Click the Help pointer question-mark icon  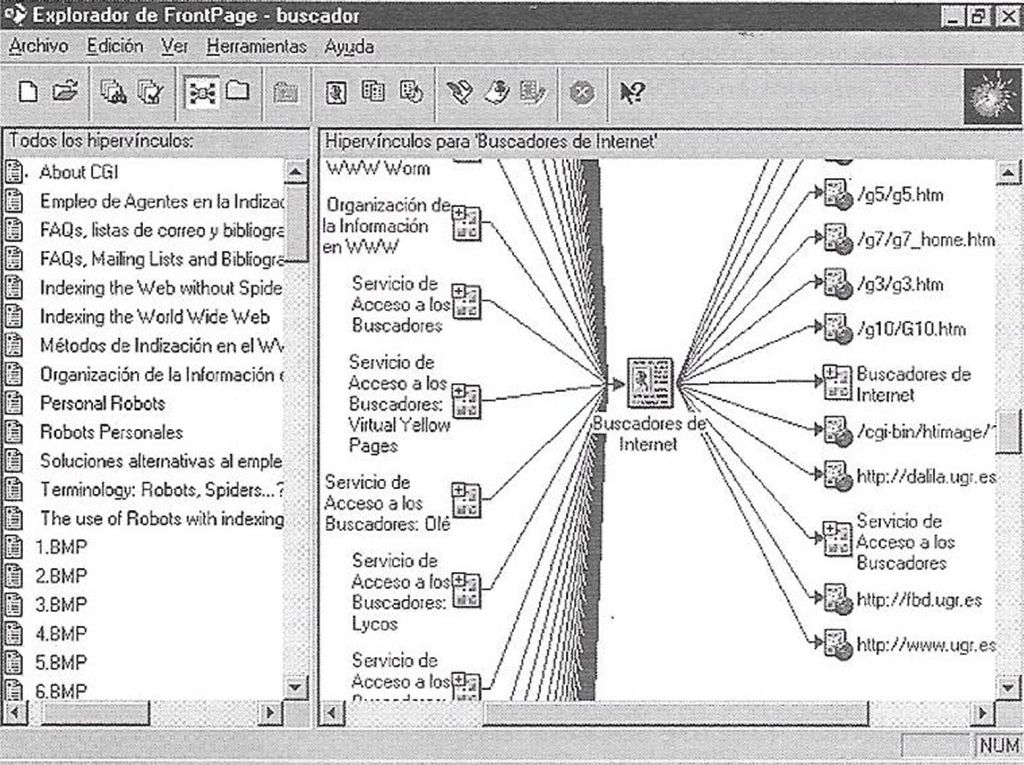point(632,93)
